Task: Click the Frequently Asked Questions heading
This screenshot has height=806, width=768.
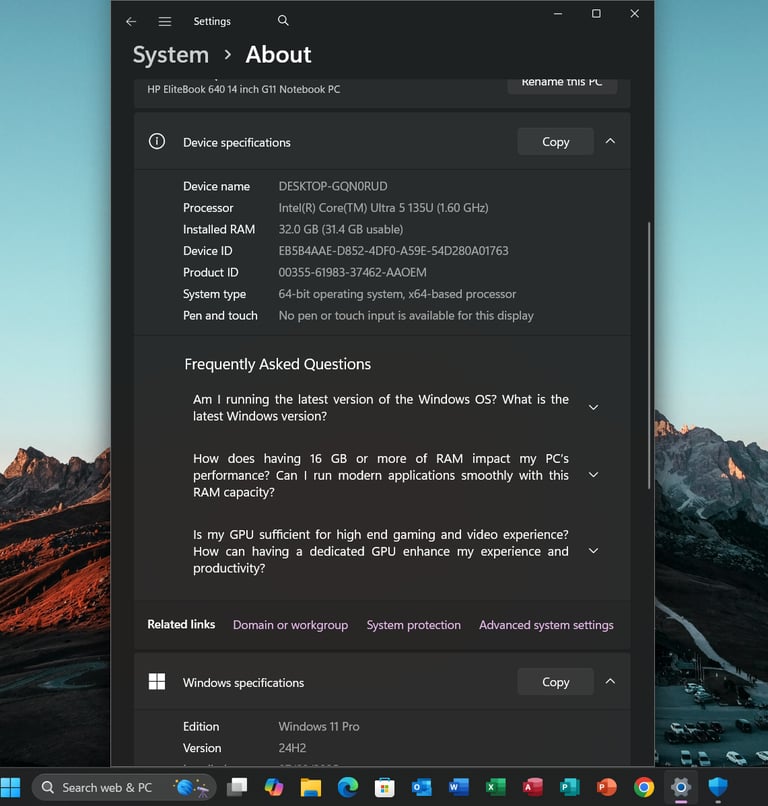Action: [x=278, y=364]
